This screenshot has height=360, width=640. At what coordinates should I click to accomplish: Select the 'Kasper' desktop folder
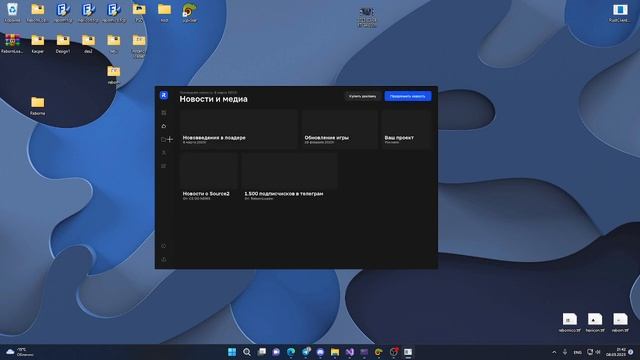[38, 44]
